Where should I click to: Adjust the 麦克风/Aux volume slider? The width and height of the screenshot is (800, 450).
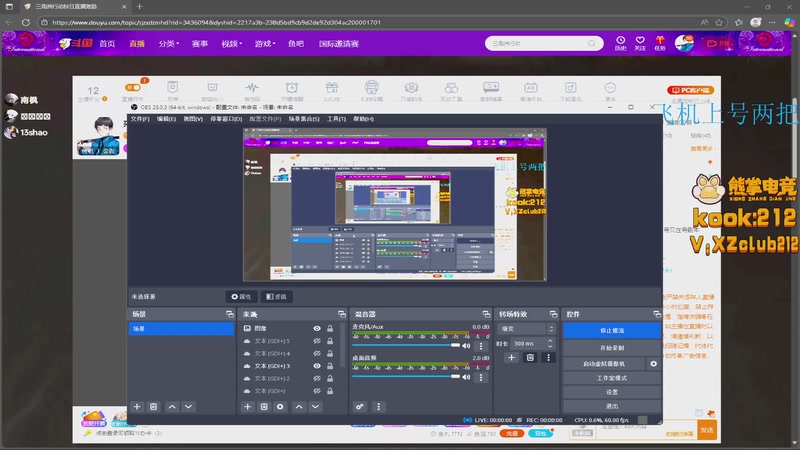pyautogui.click(x=406, y=345)
